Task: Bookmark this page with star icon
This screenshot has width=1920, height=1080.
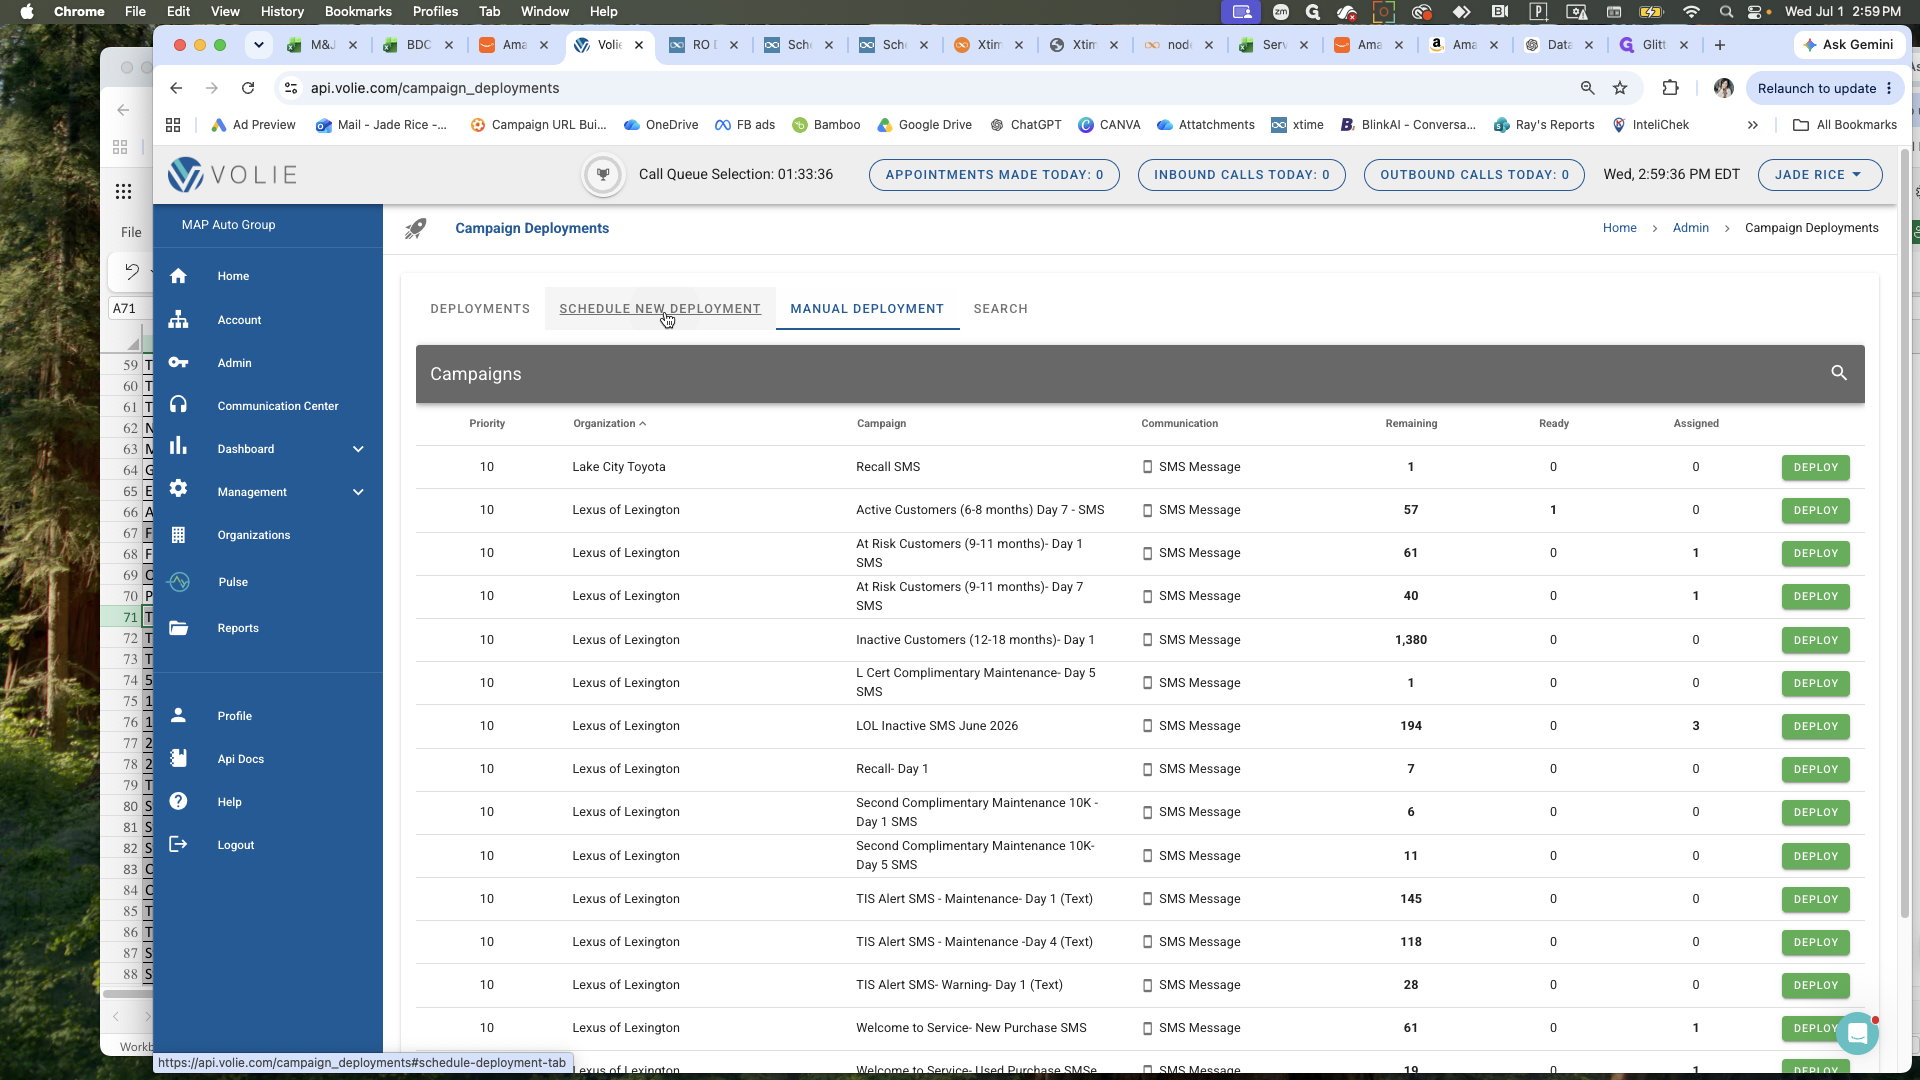Action: tap(1620, 88)
